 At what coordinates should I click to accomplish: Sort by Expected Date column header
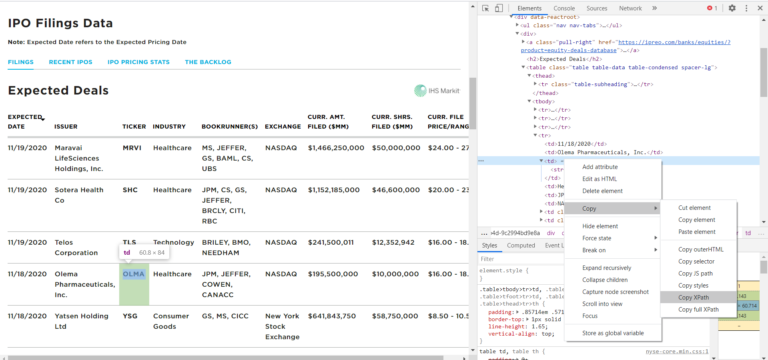pyautogui.click(x=26, y=121)
